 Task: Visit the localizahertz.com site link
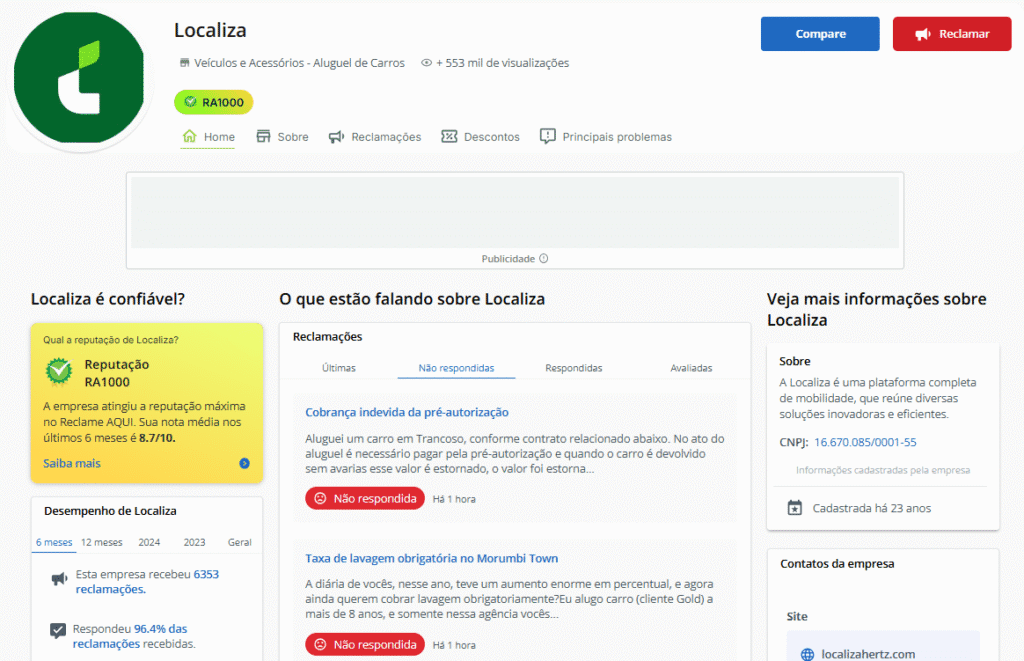click(867, 654)
